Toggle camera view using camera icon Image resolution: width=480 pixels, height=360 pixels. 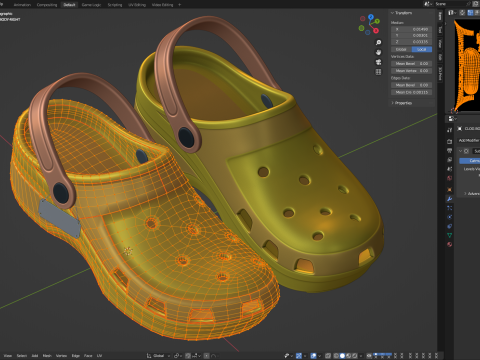pyautogui.click(x=378, y=62)
